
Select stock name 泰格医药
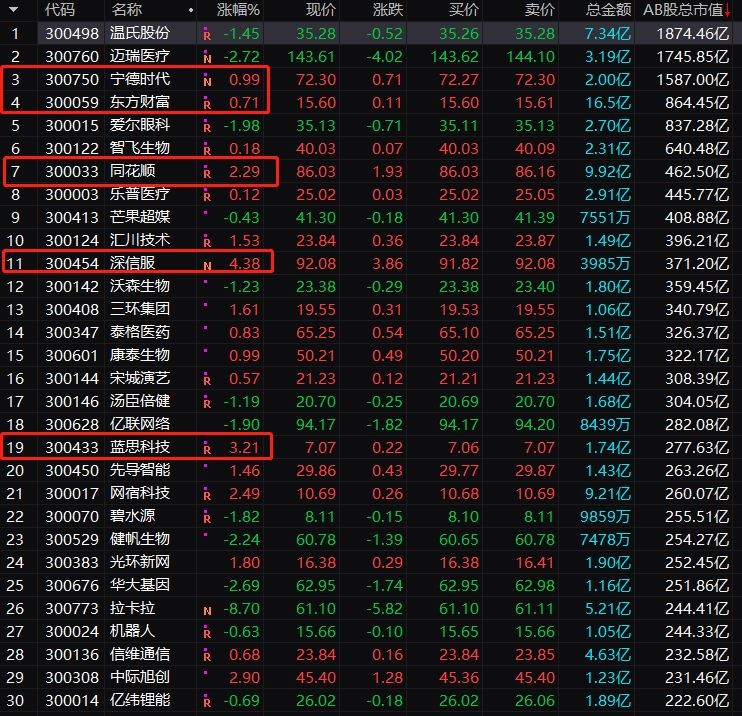coord(140,332)
